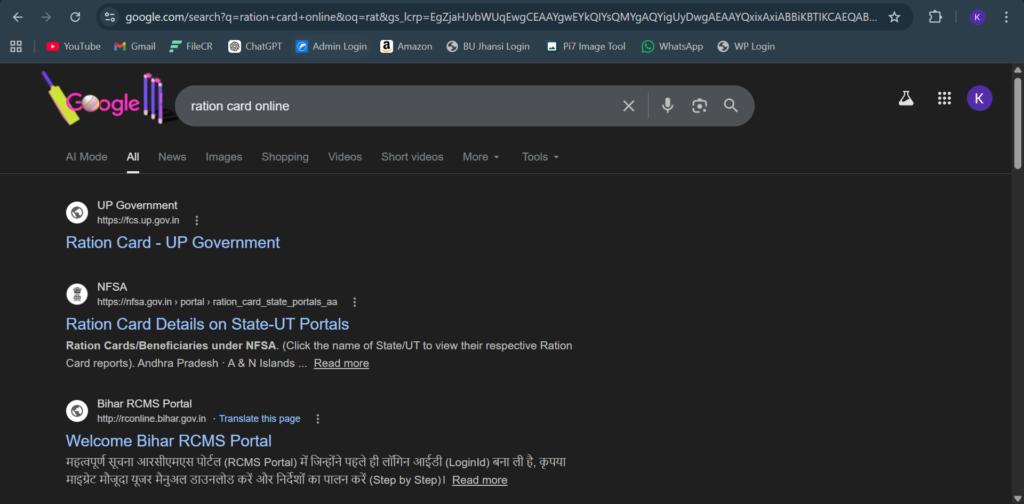This screenshot has height=504, width=1024.
Task: Reload the current page
Action: (x=75, y=17)
